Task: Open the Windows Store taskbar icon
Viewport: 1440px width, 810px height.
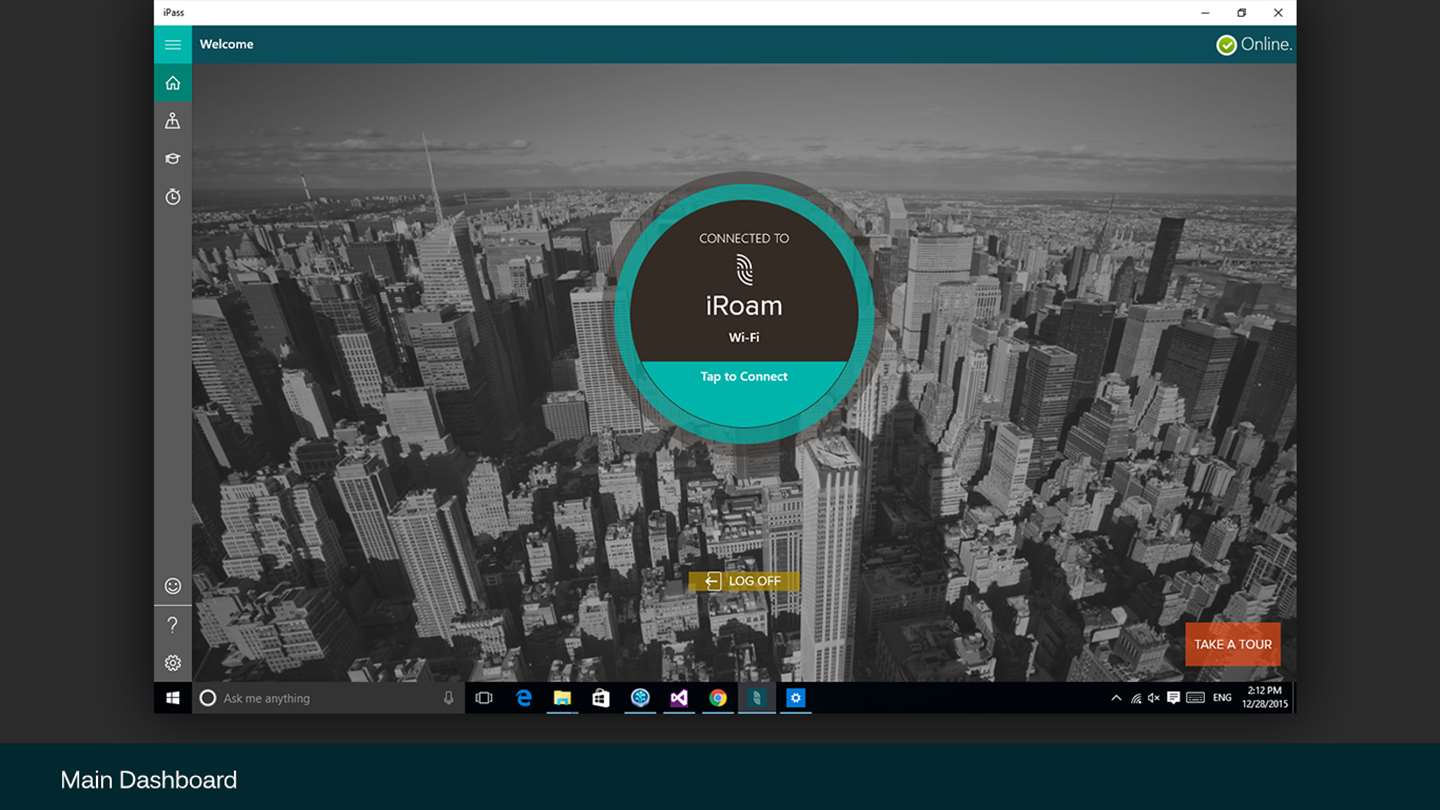Action: pyautogui.click(x=601, y=698)
